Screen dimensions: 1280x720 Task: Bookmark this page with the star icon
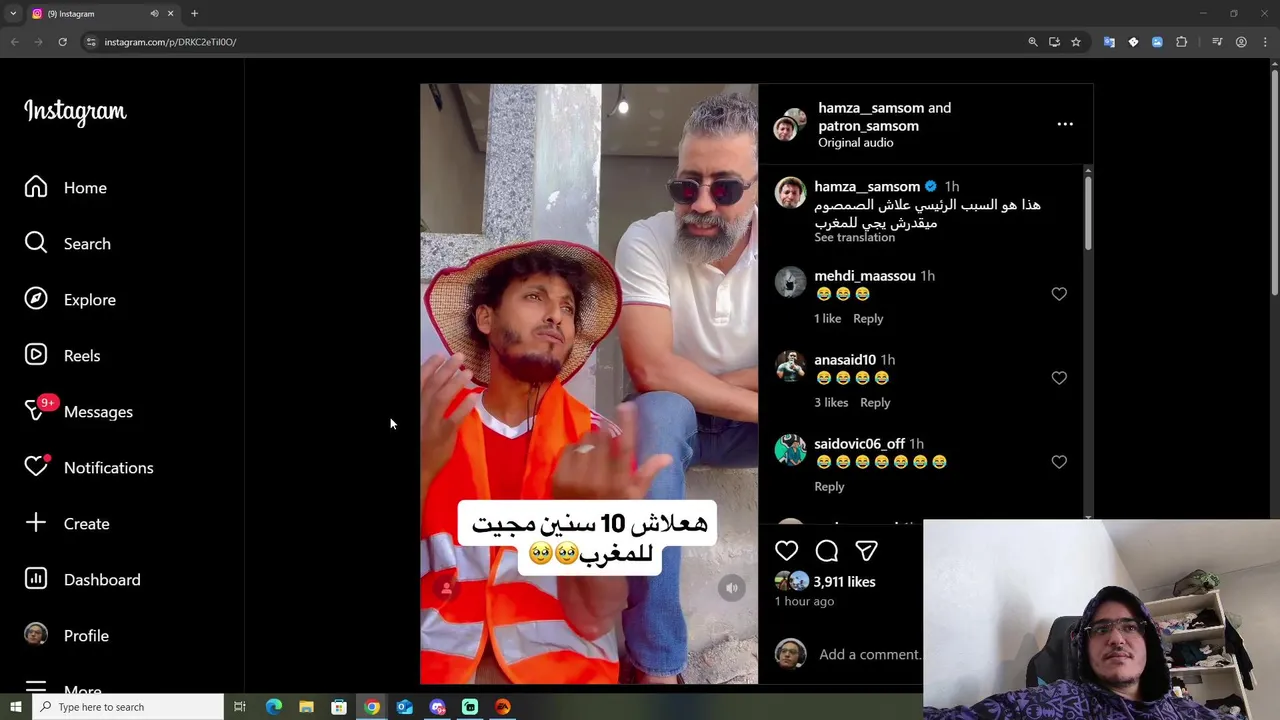click(1076, 42)
